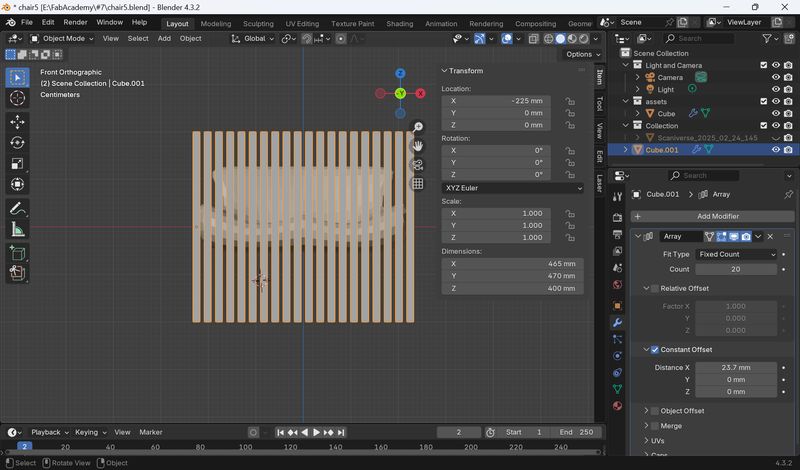Disable the Constant Offset checkbox
Viewport: 800px width, 470px height.
(x=655, y=350)
